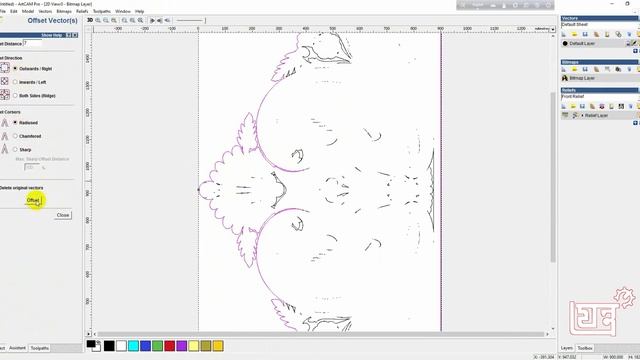The width and height of the screenshot is (640, 360).
Task: Select the blue colour swatch
Action: [145, 346]
